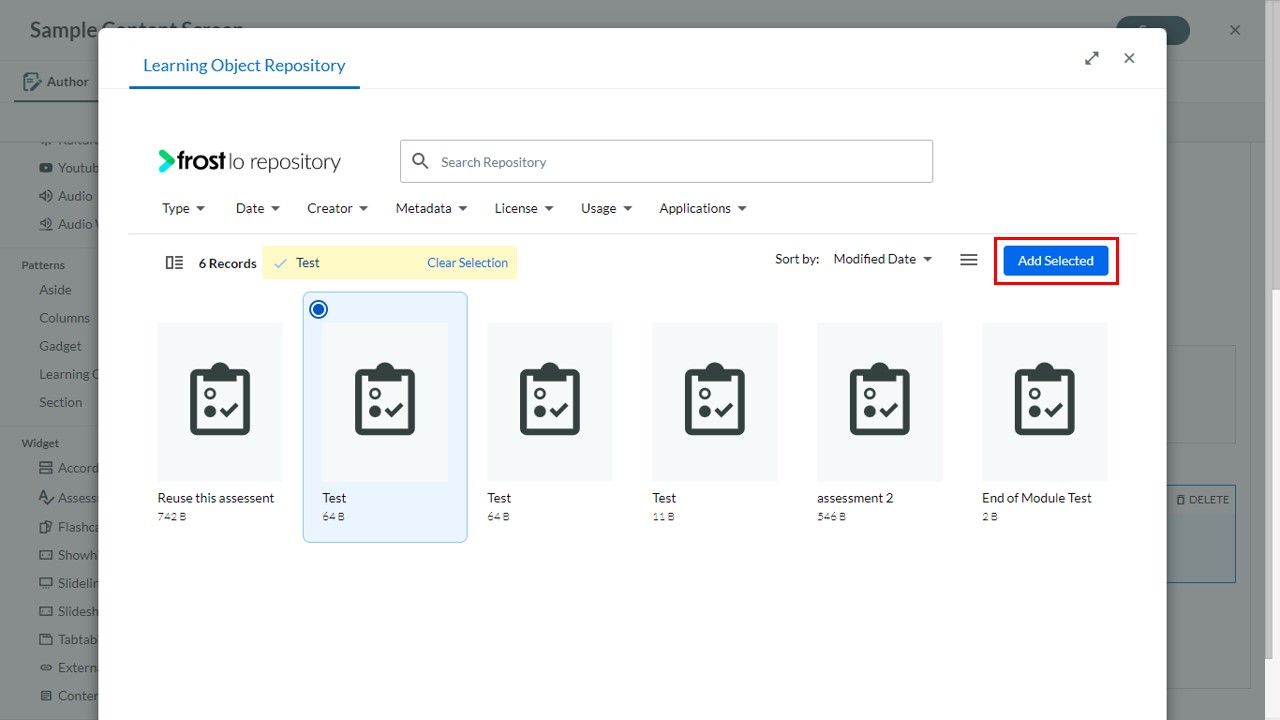Click the 6 Records count label
This screenshot has width=1280, height=720.
pos(227,263)
